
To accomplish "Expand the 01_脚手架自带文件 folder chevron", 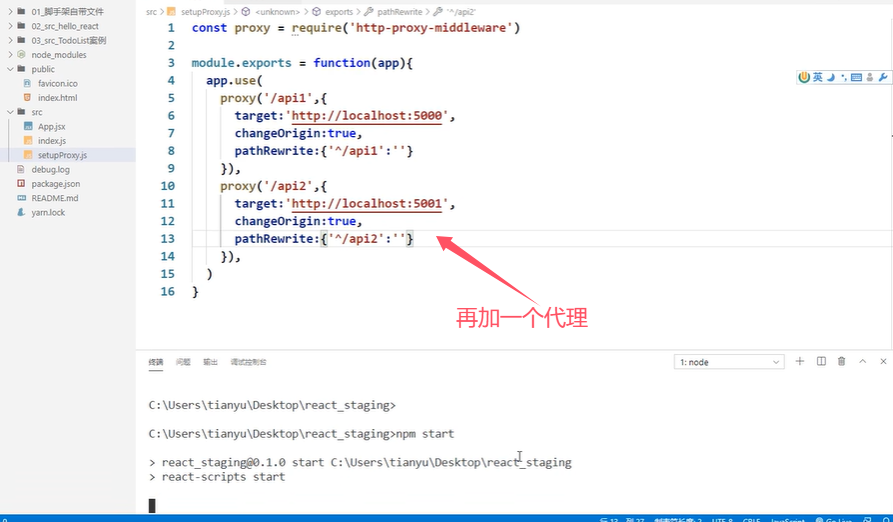I will pos(10,11).
